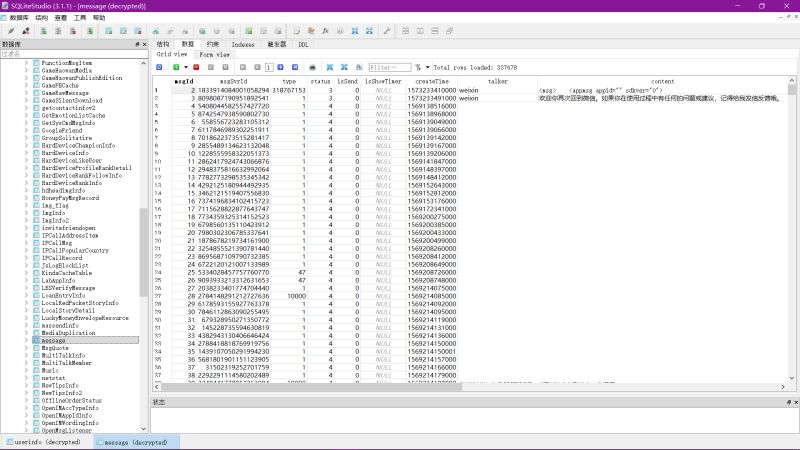800x450 pixels.
Task: Click the connect to database icon
Action: click(x=11, y=31)
